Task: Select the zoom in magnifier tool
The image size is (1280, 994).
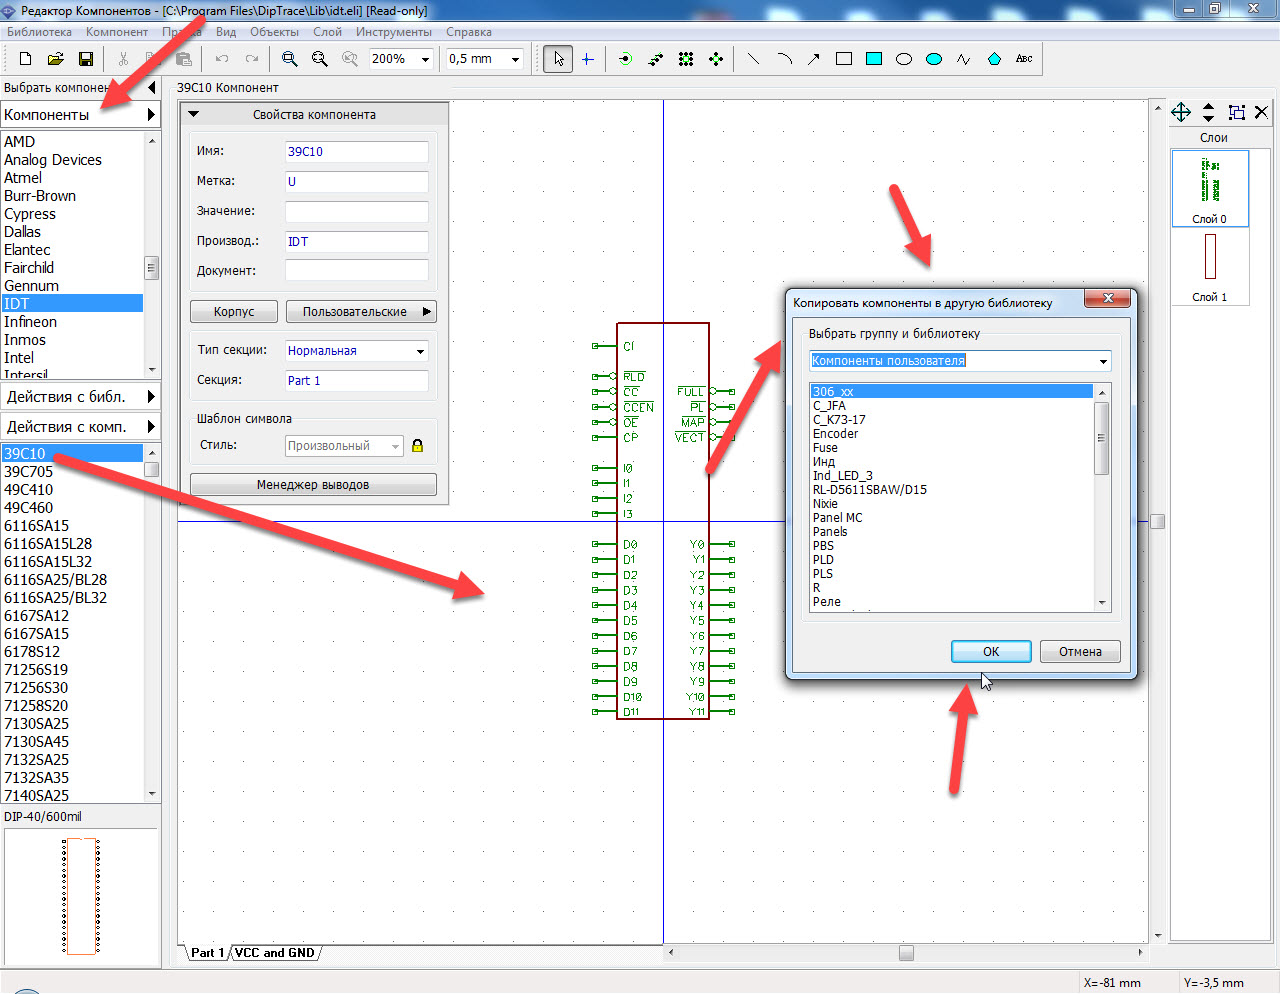Action: [x=289, y=59]
